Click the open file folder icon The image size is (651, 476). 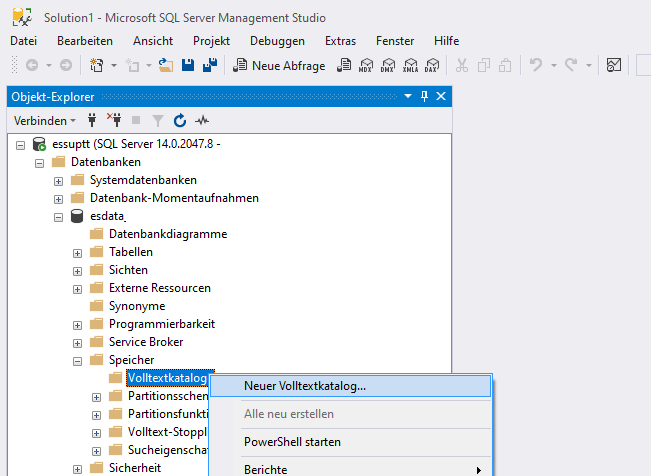tap(166, 65)
